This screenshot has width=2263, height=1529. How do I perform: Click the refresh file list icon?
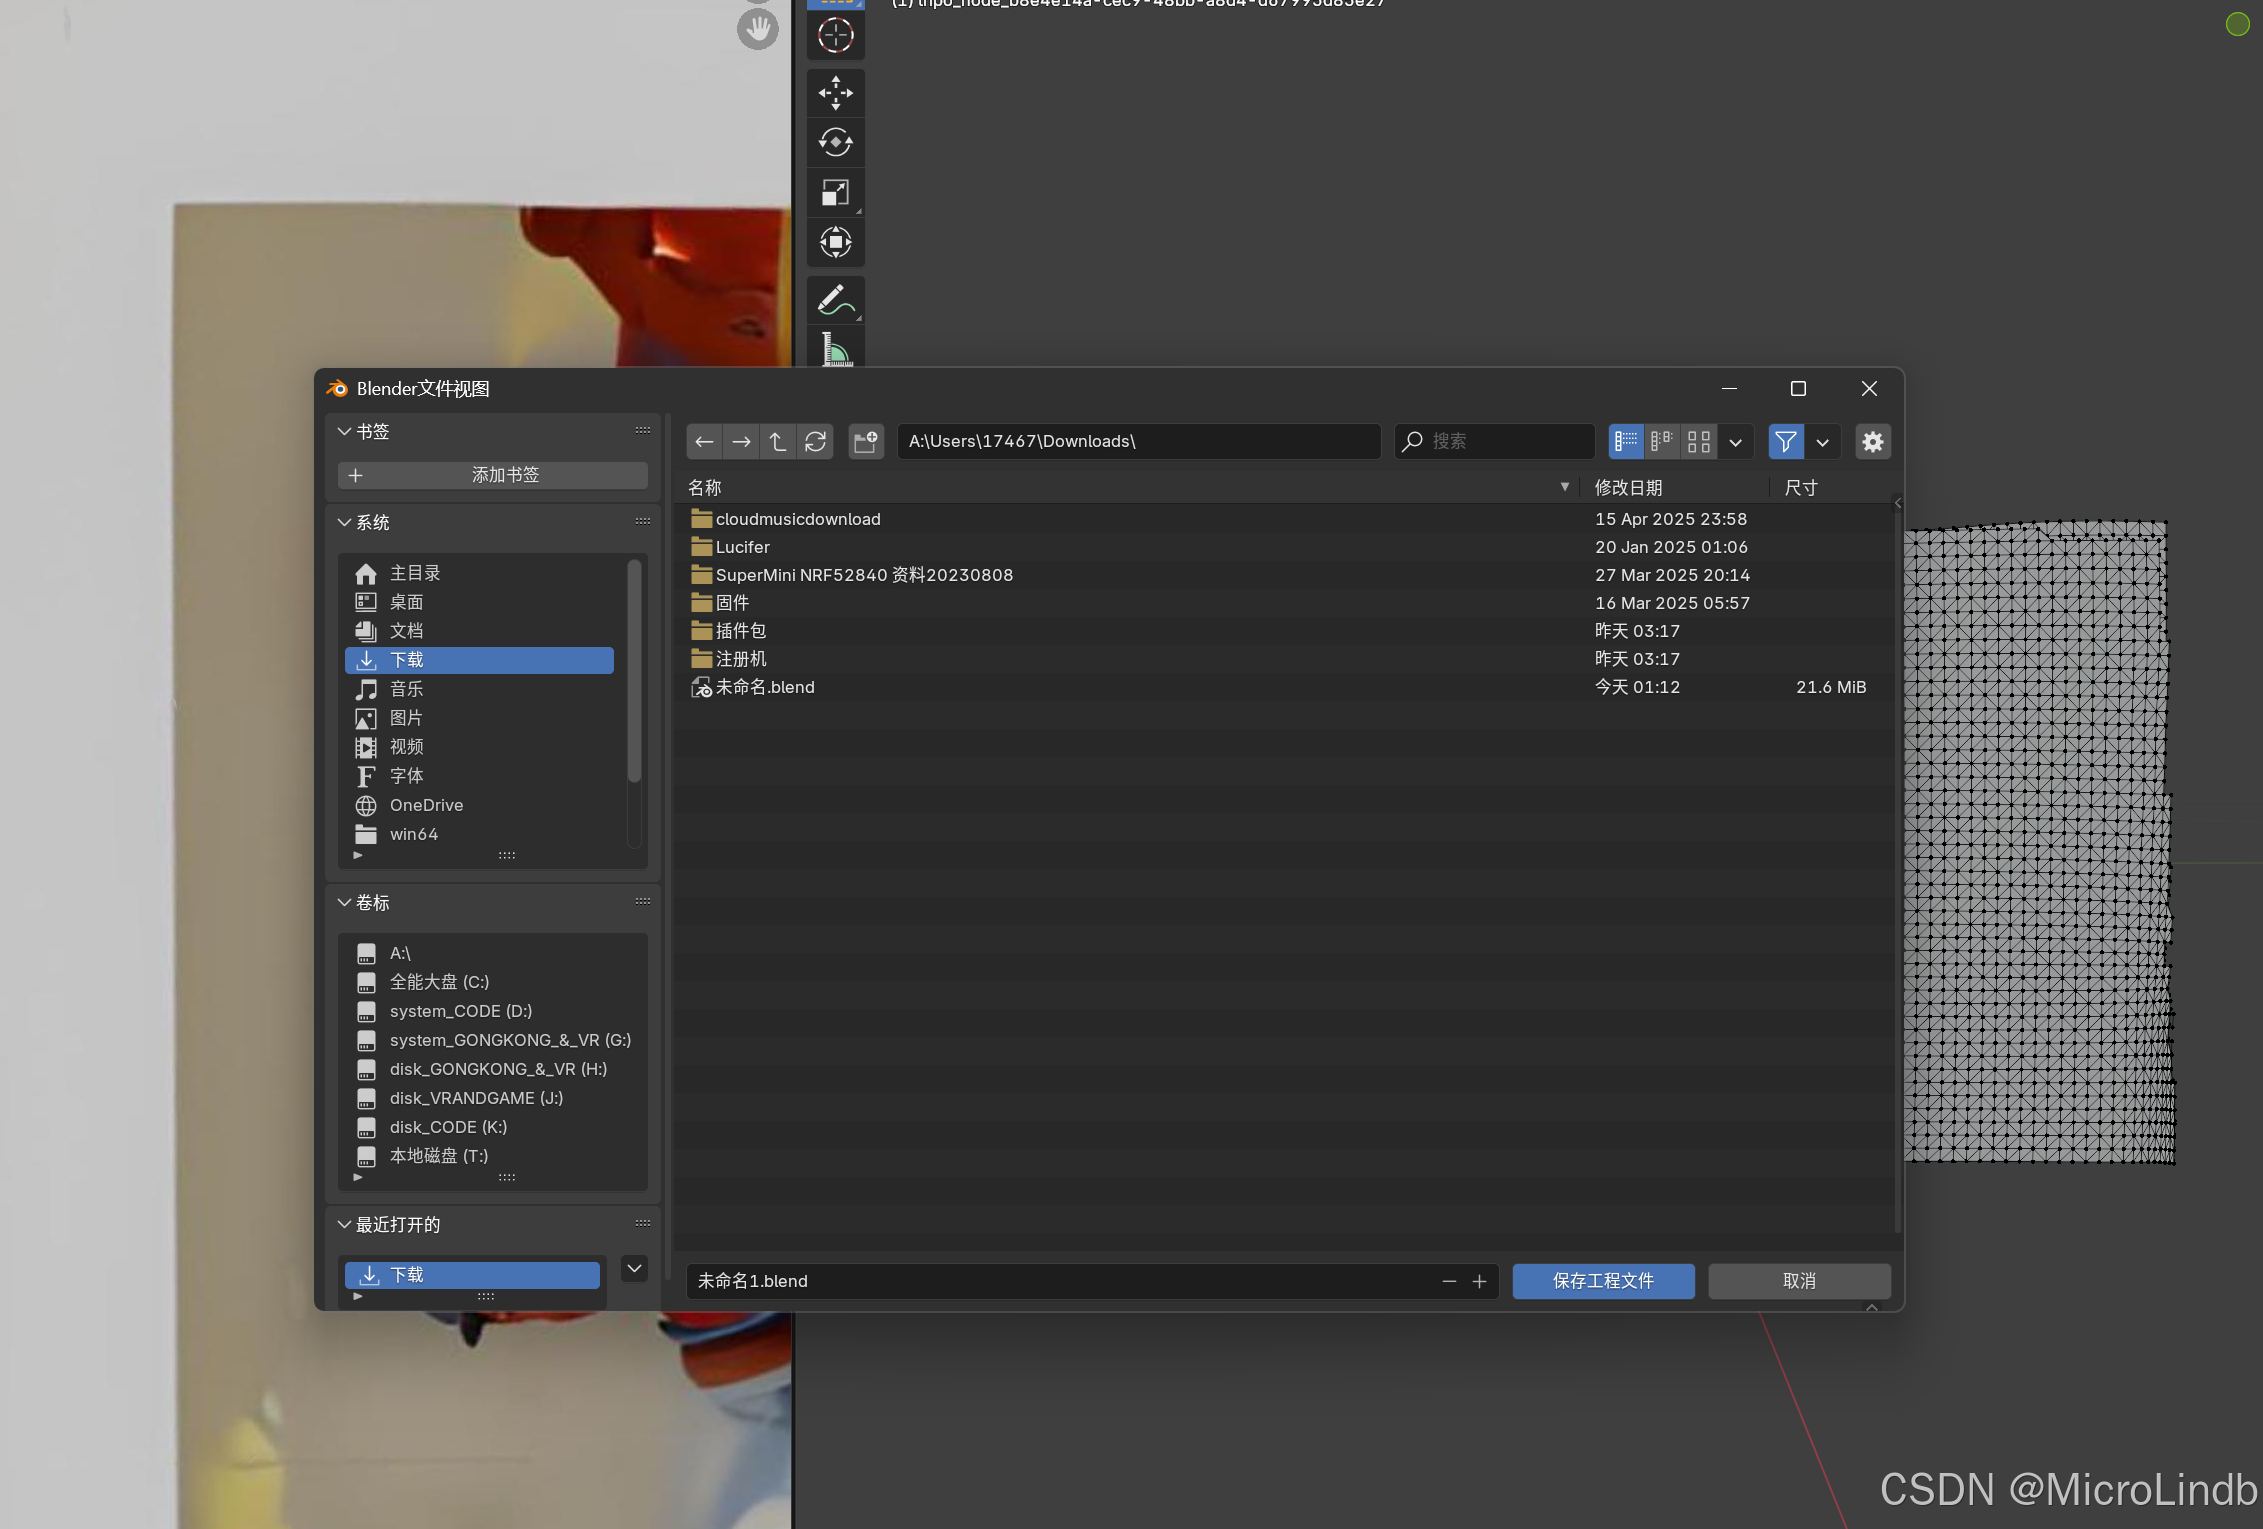coord(815,441)
